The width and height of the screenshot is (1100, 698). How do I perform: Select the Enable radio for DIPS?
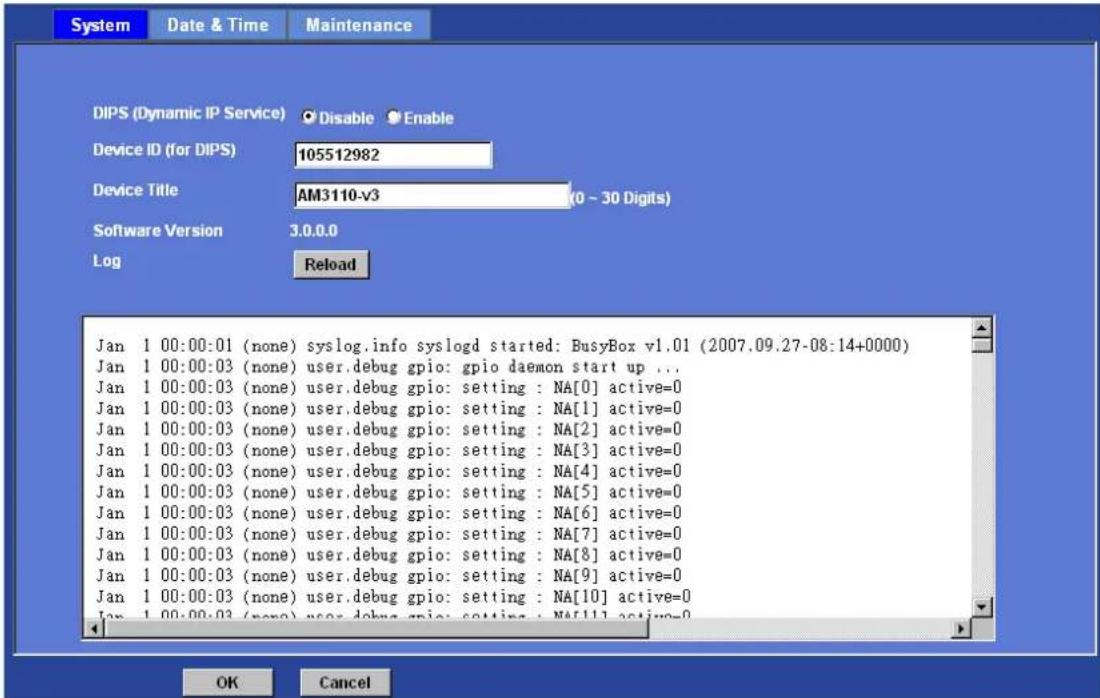click(x=394, y=117)
